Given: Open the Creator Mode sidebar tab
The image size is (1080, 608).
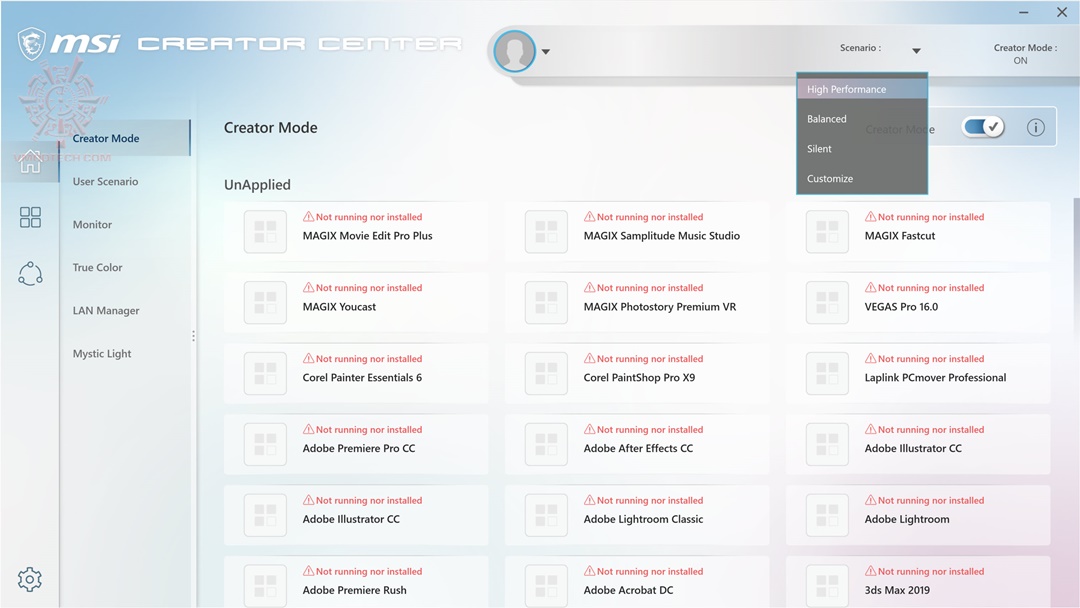Looking at the screenshot, I should point(125,138).
